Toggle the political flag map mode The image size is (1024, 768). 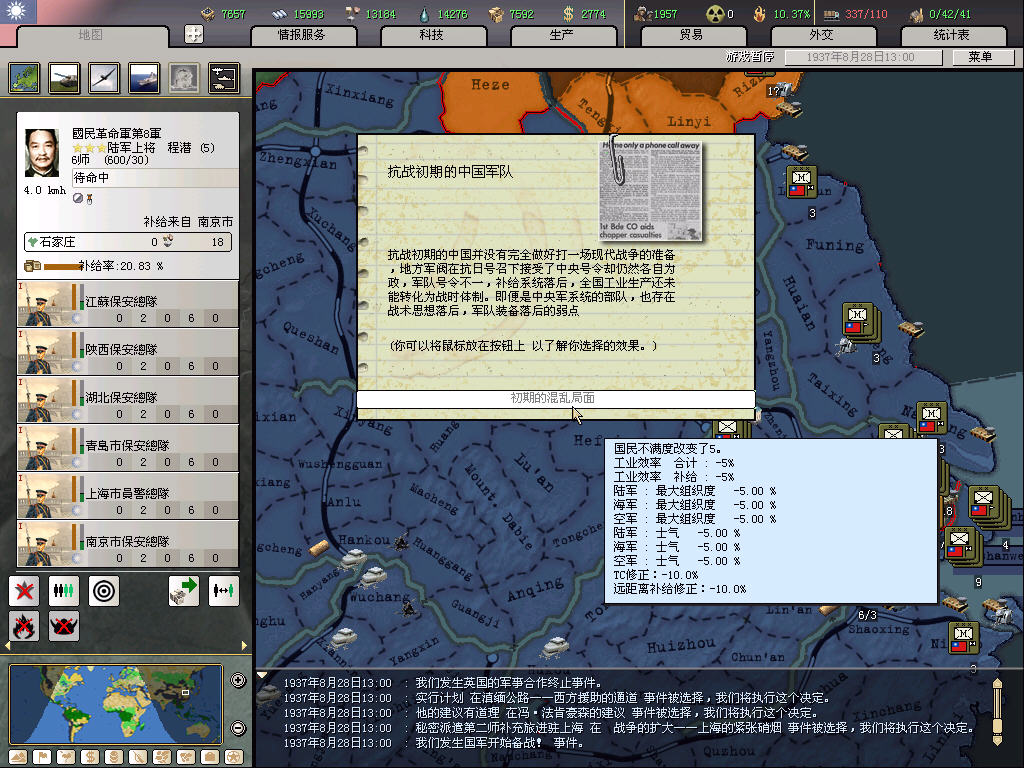(40, 757)
